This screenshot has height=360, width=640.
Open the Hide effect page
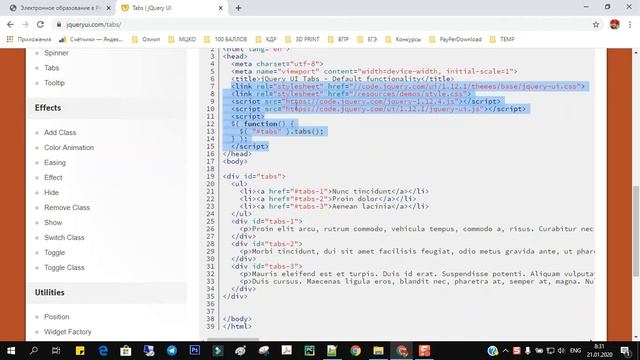tap(51, 193)
